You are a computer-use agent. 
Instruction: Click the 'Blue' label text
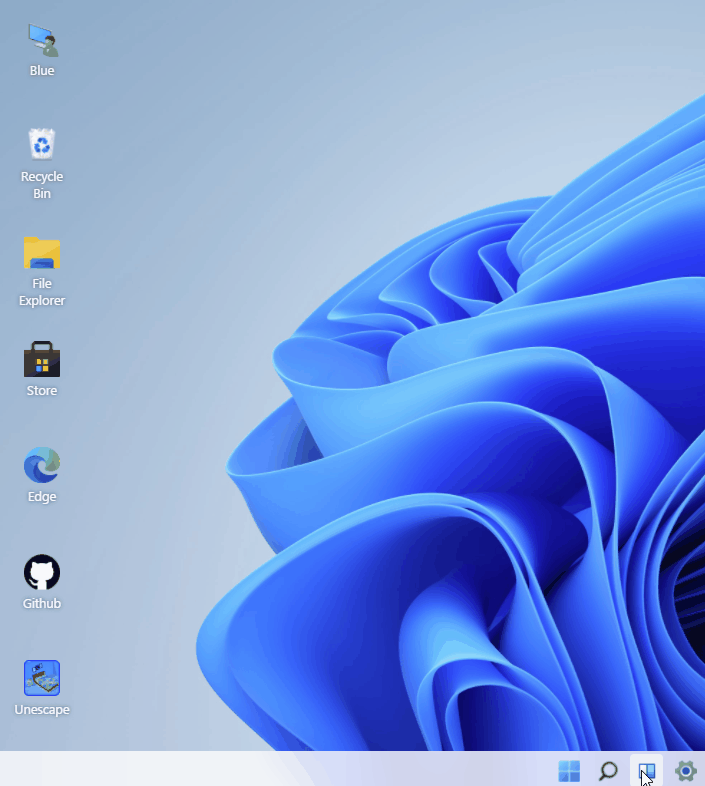tap(42, 71)
